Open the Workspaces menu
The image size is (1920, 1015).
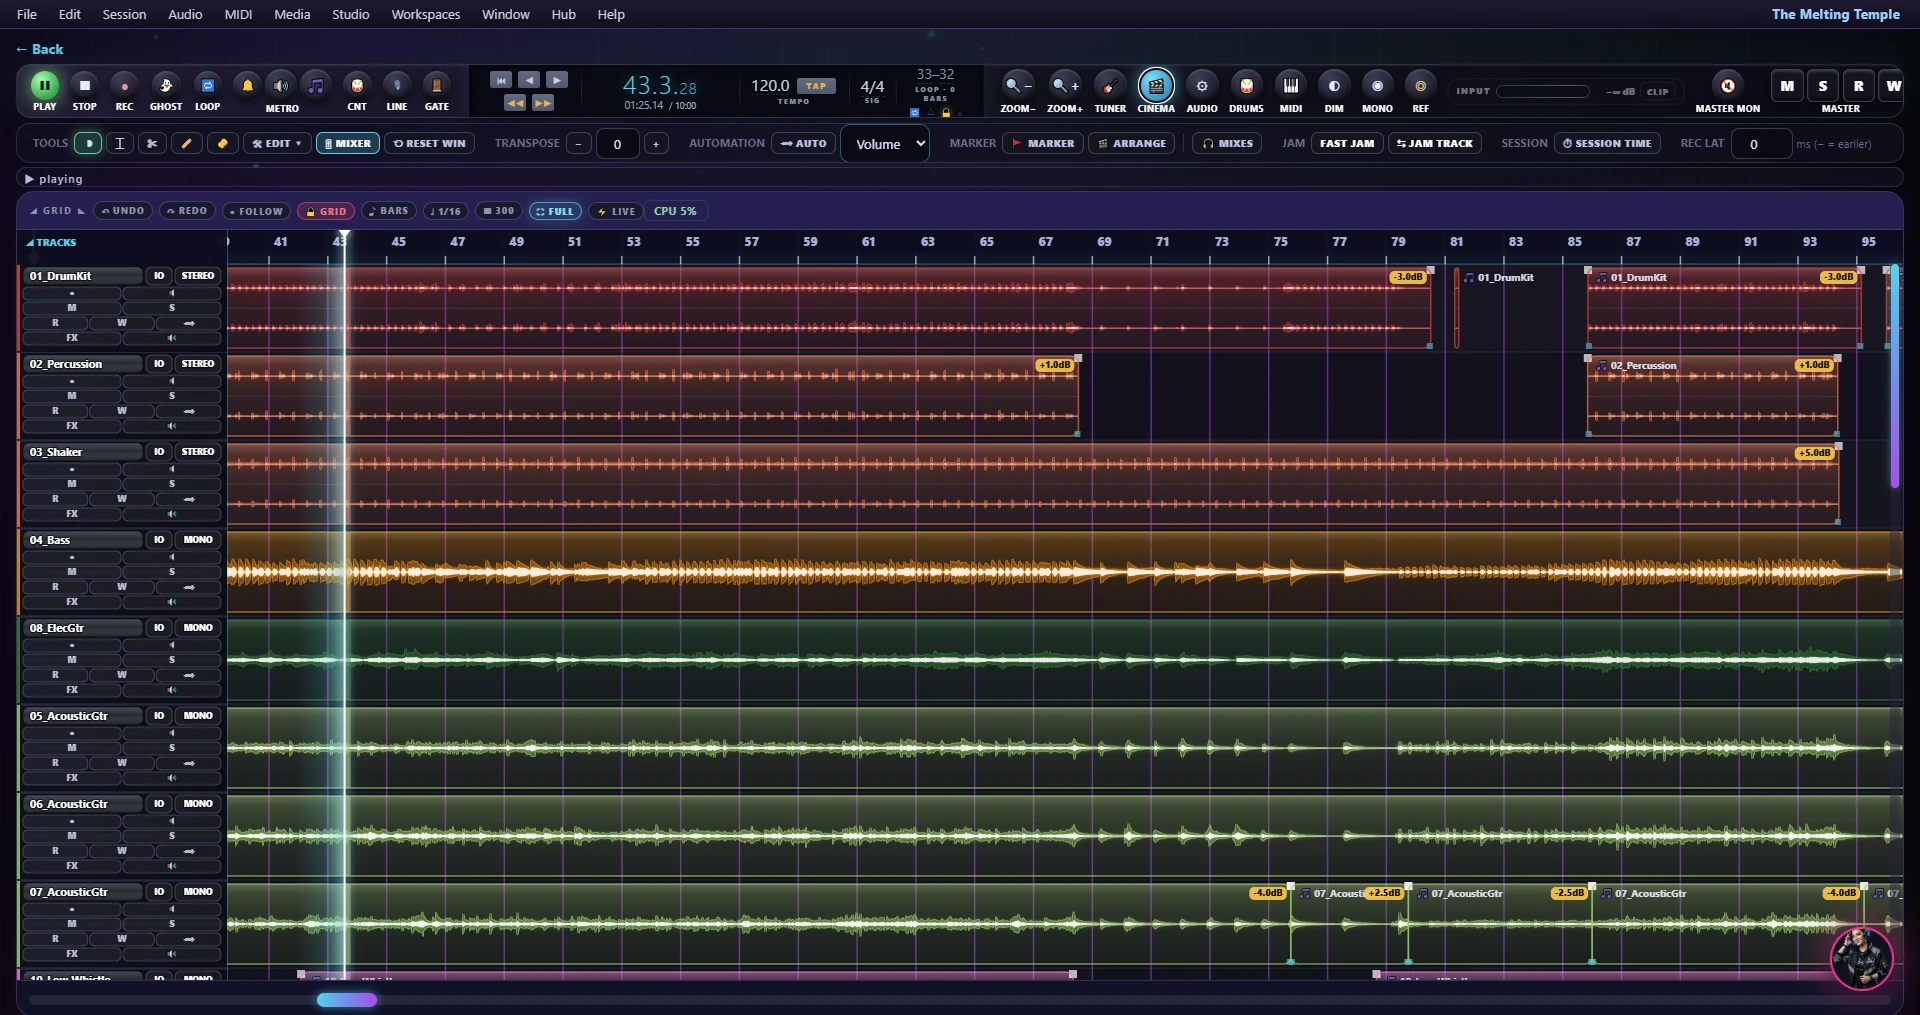pos(426,14)
